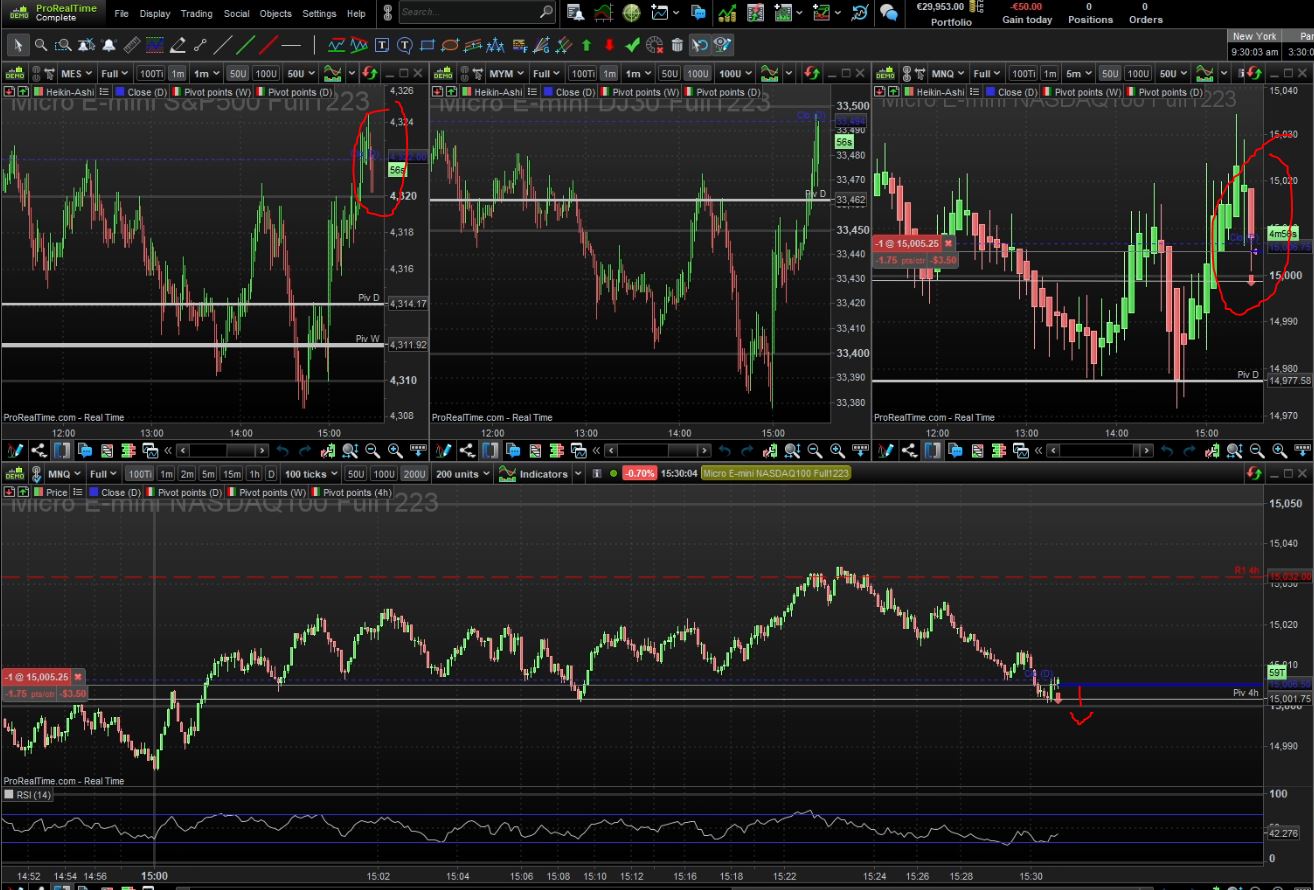Select 1h timeframe in bottom MNQ chart

coord(254,473)
